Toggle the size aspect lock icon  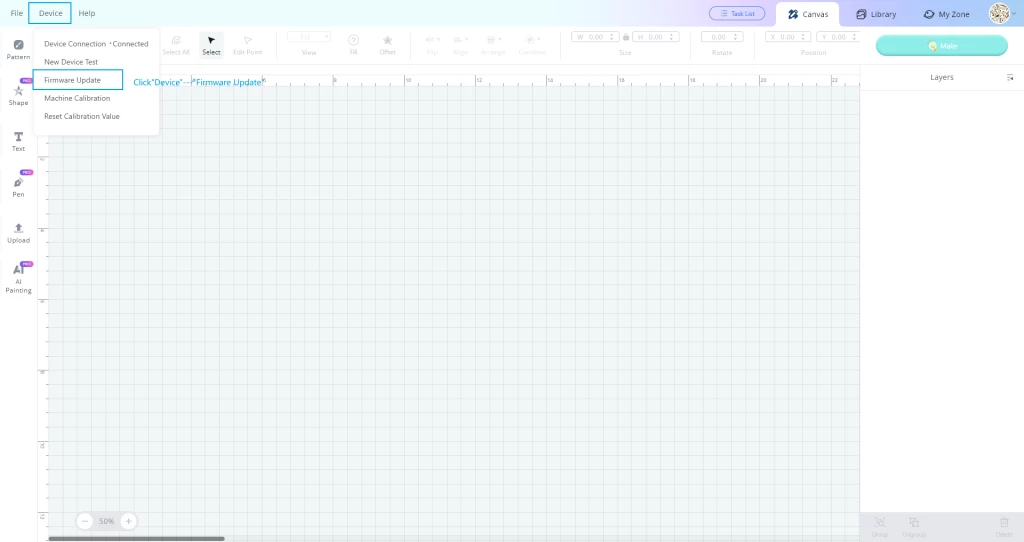click(x=626, y=37)
